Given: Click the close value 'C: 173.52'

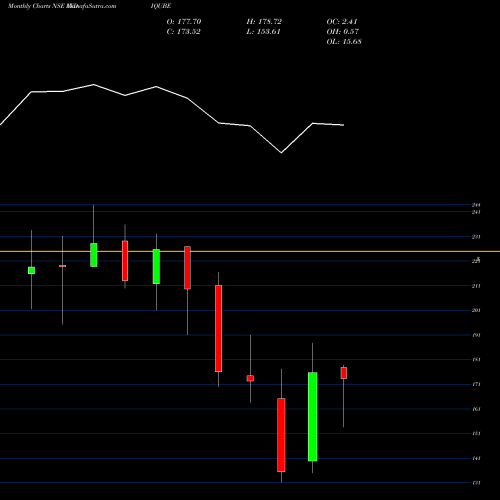Looking at the screenshot, I should coord(183,32).
